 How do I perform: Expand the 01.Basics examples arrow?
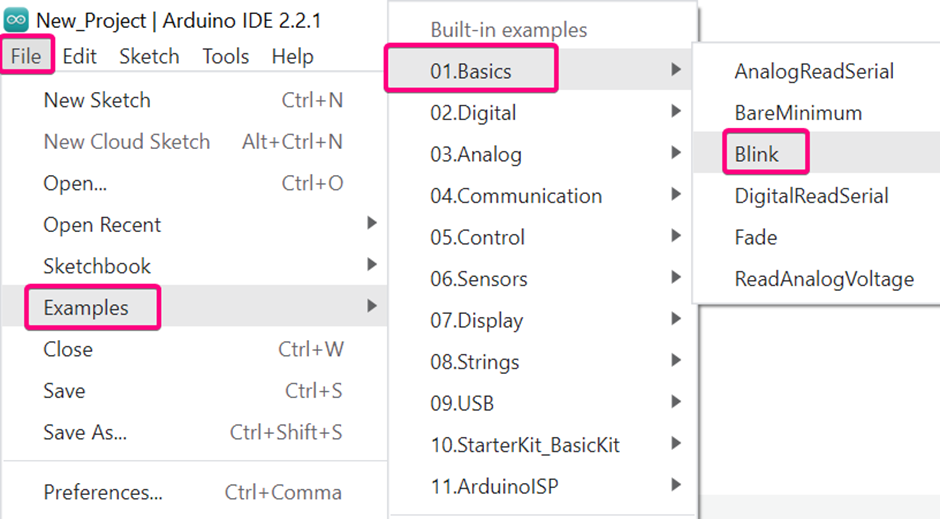(x=677, y=70)
